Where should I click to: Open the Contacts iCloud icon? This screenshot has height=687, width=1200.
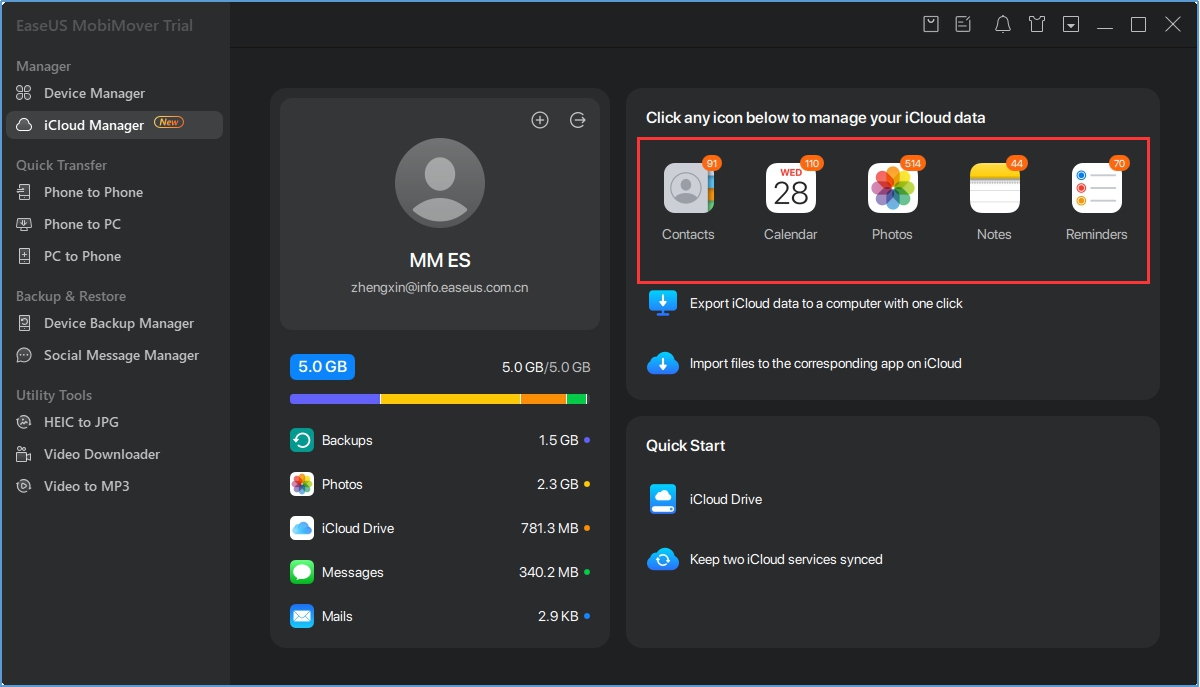click(688, 189)
